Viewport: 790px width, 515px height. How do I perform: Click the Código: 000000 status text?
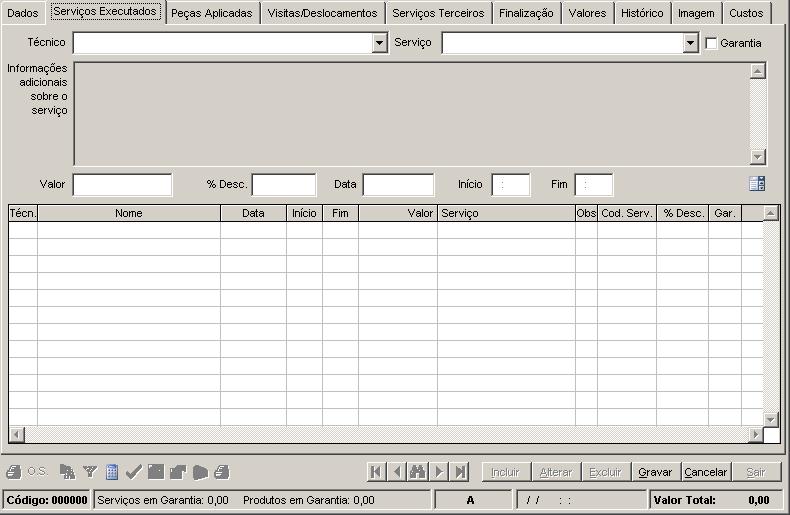click(x=47, y=500)
